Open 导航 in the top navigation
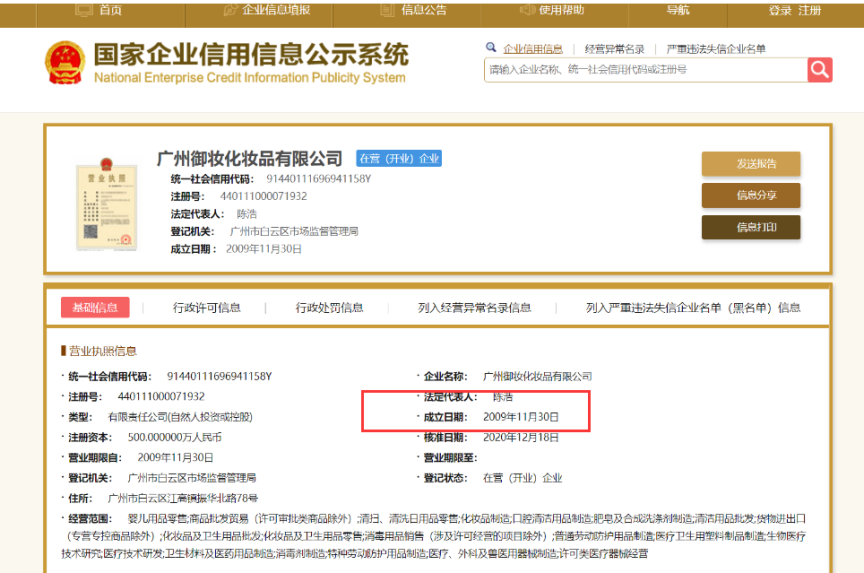 pos(678,10)
